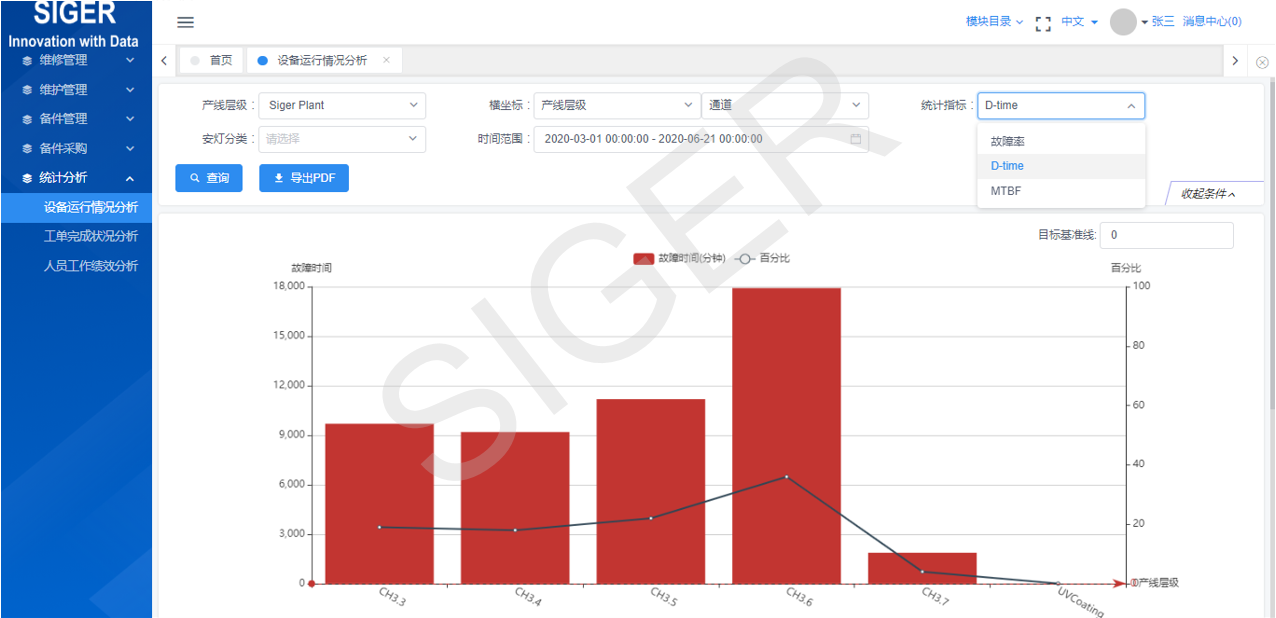This screenshot has height=618, width=1276.
Task: Select MTBF from the indicator list
Action: tap(1006, 191)
